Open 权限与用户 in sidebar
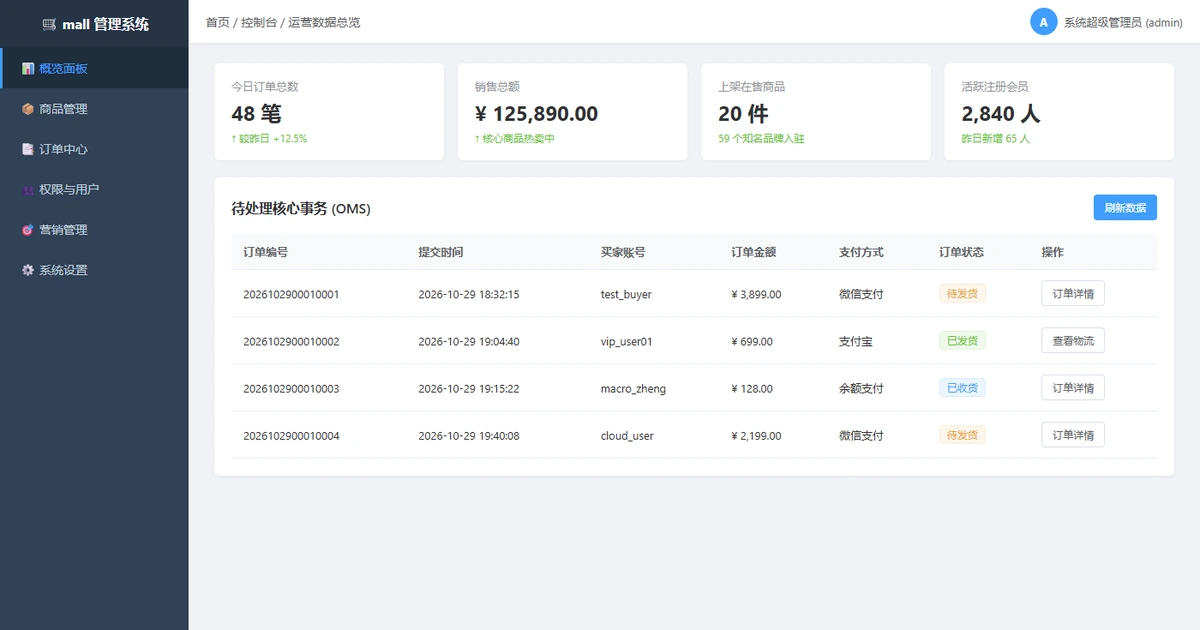 (94, 189)
